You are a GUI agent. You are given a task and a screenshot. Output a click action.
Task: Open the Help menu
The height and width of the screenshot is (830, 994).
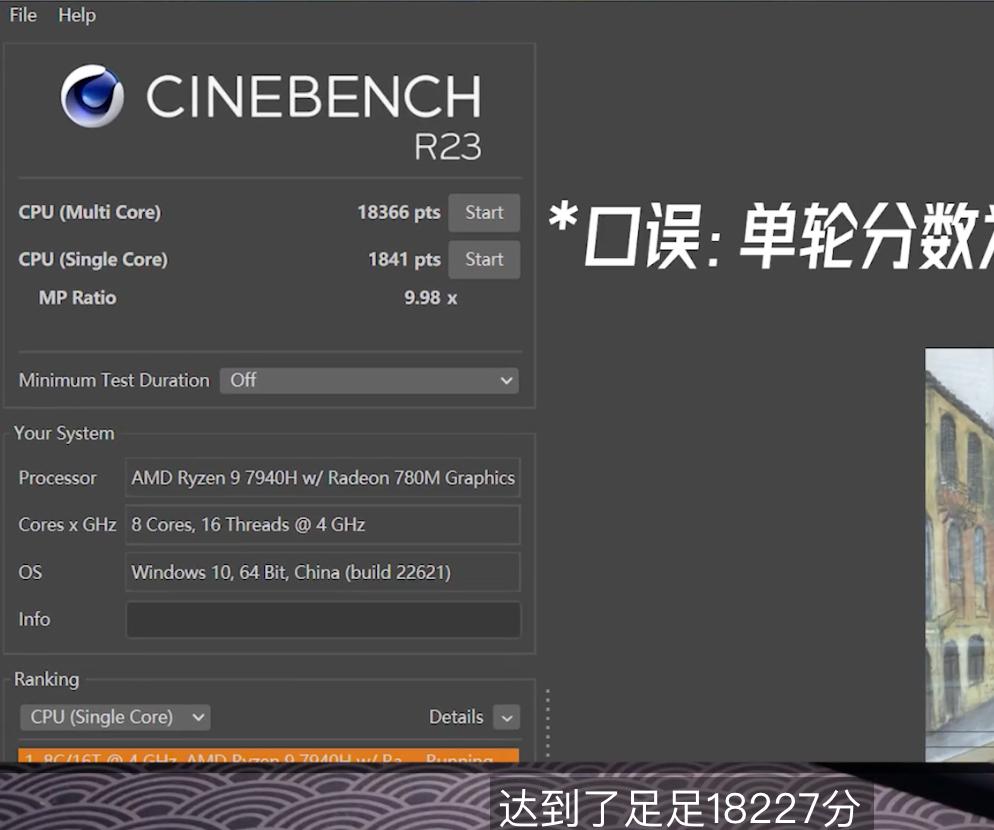click(x=77, y=14)
